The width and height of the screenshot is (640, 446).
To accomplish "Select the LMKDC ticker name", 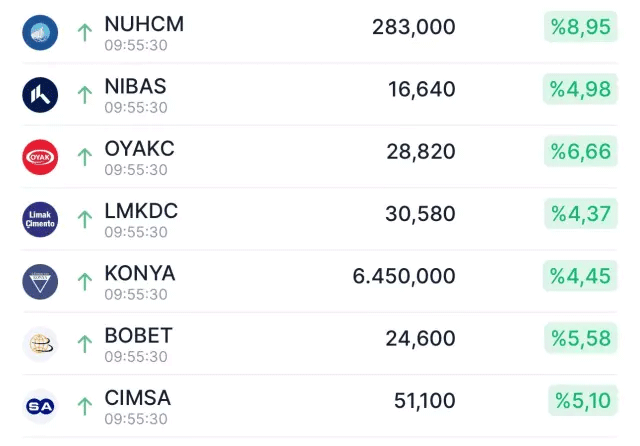I will click(141, 211).
